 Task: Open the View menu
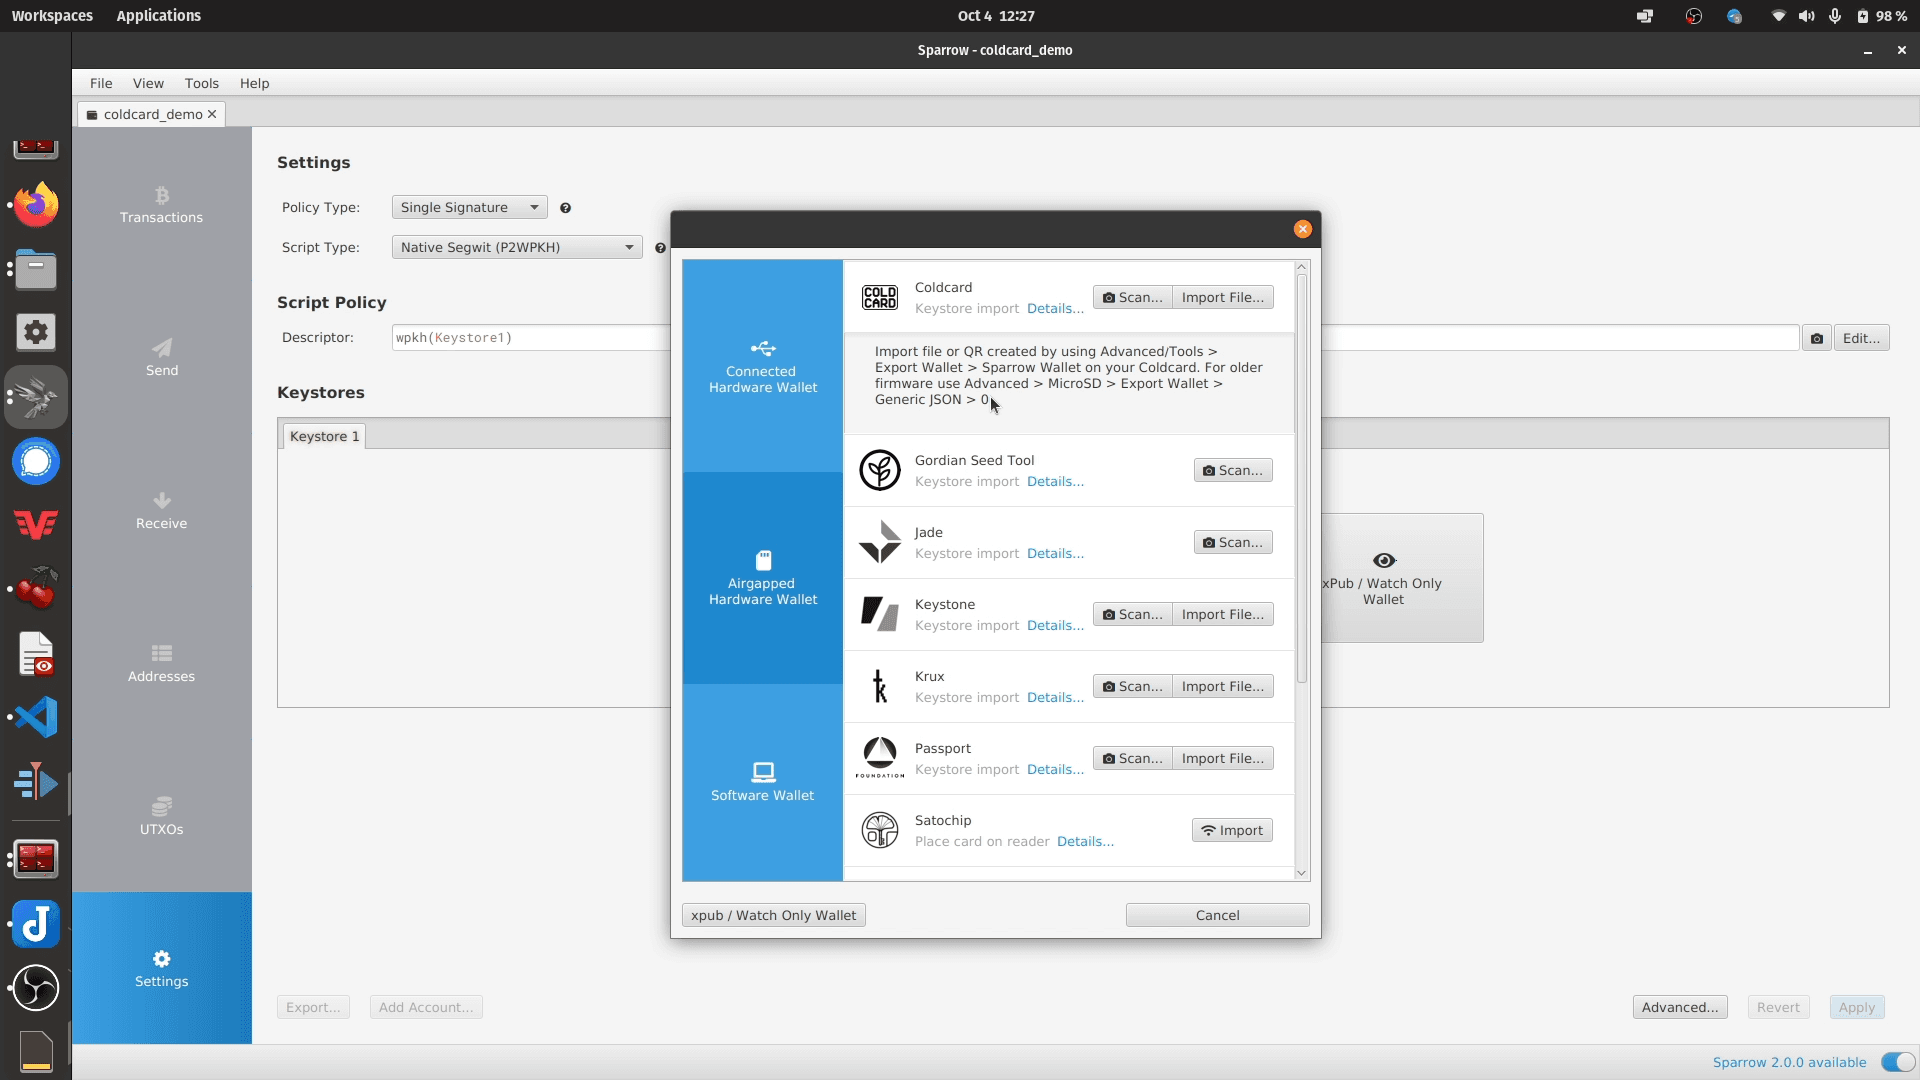[148, 83]
